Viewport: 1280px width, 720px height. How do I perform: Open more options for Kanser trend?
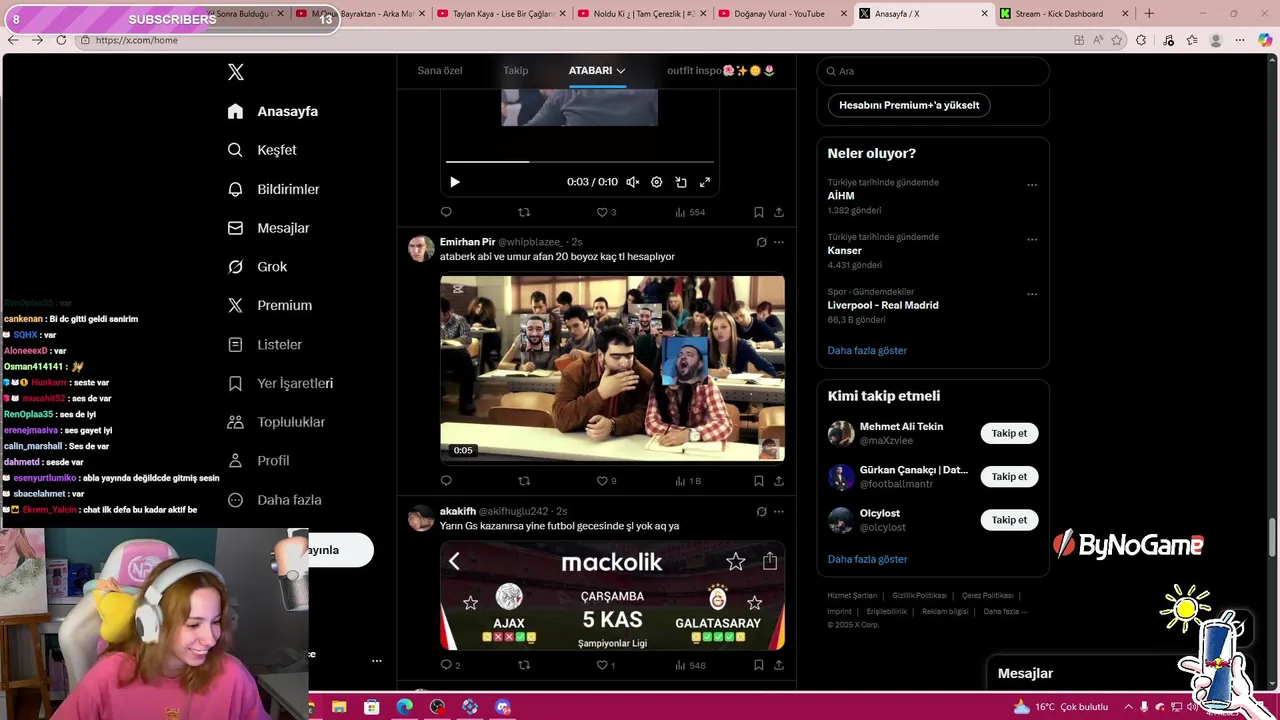(x=1032, y=240)
